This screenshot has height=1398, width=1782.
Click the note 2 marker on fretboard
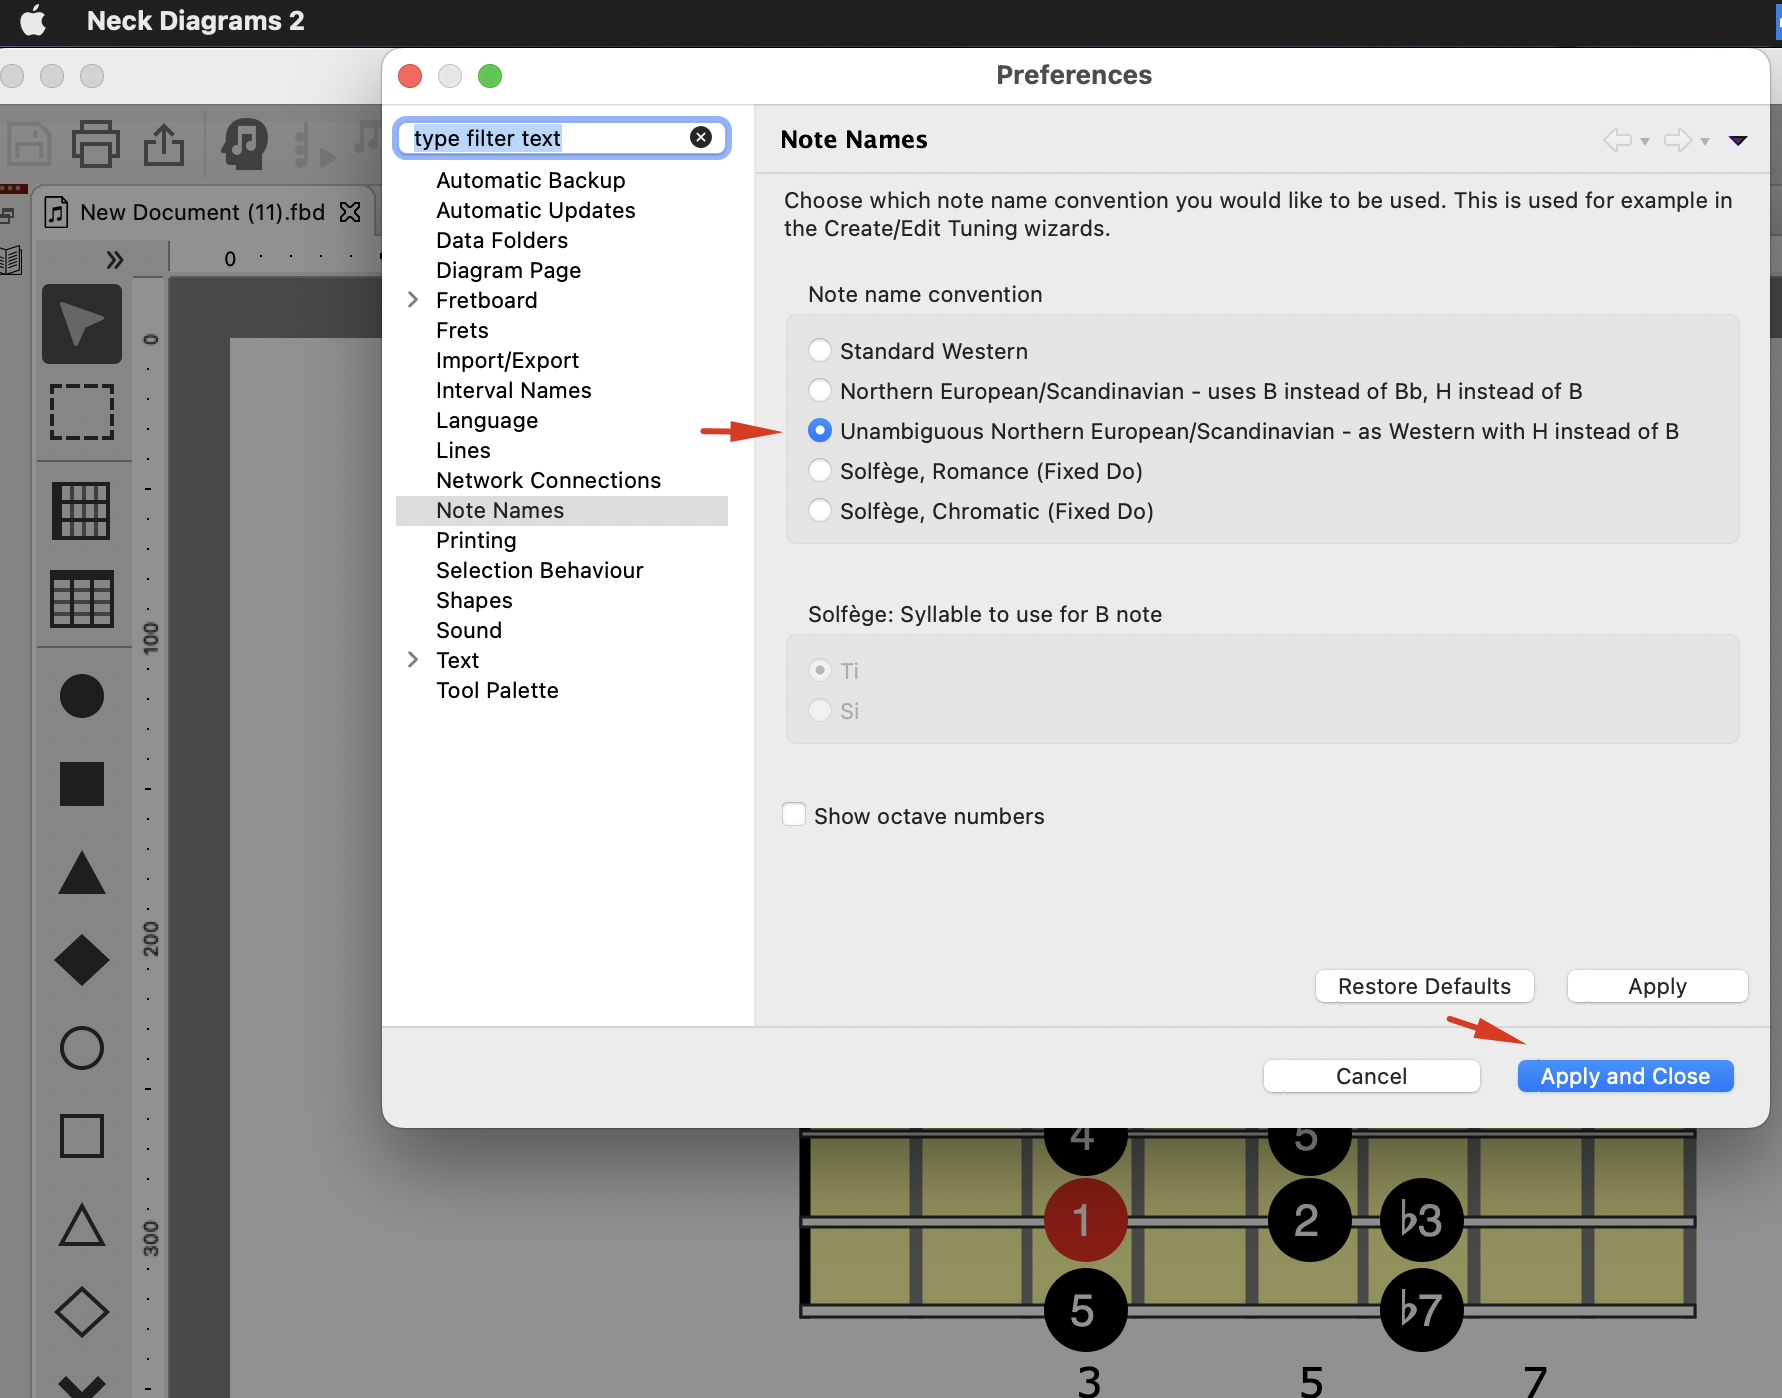(x=1309, y=1220)
